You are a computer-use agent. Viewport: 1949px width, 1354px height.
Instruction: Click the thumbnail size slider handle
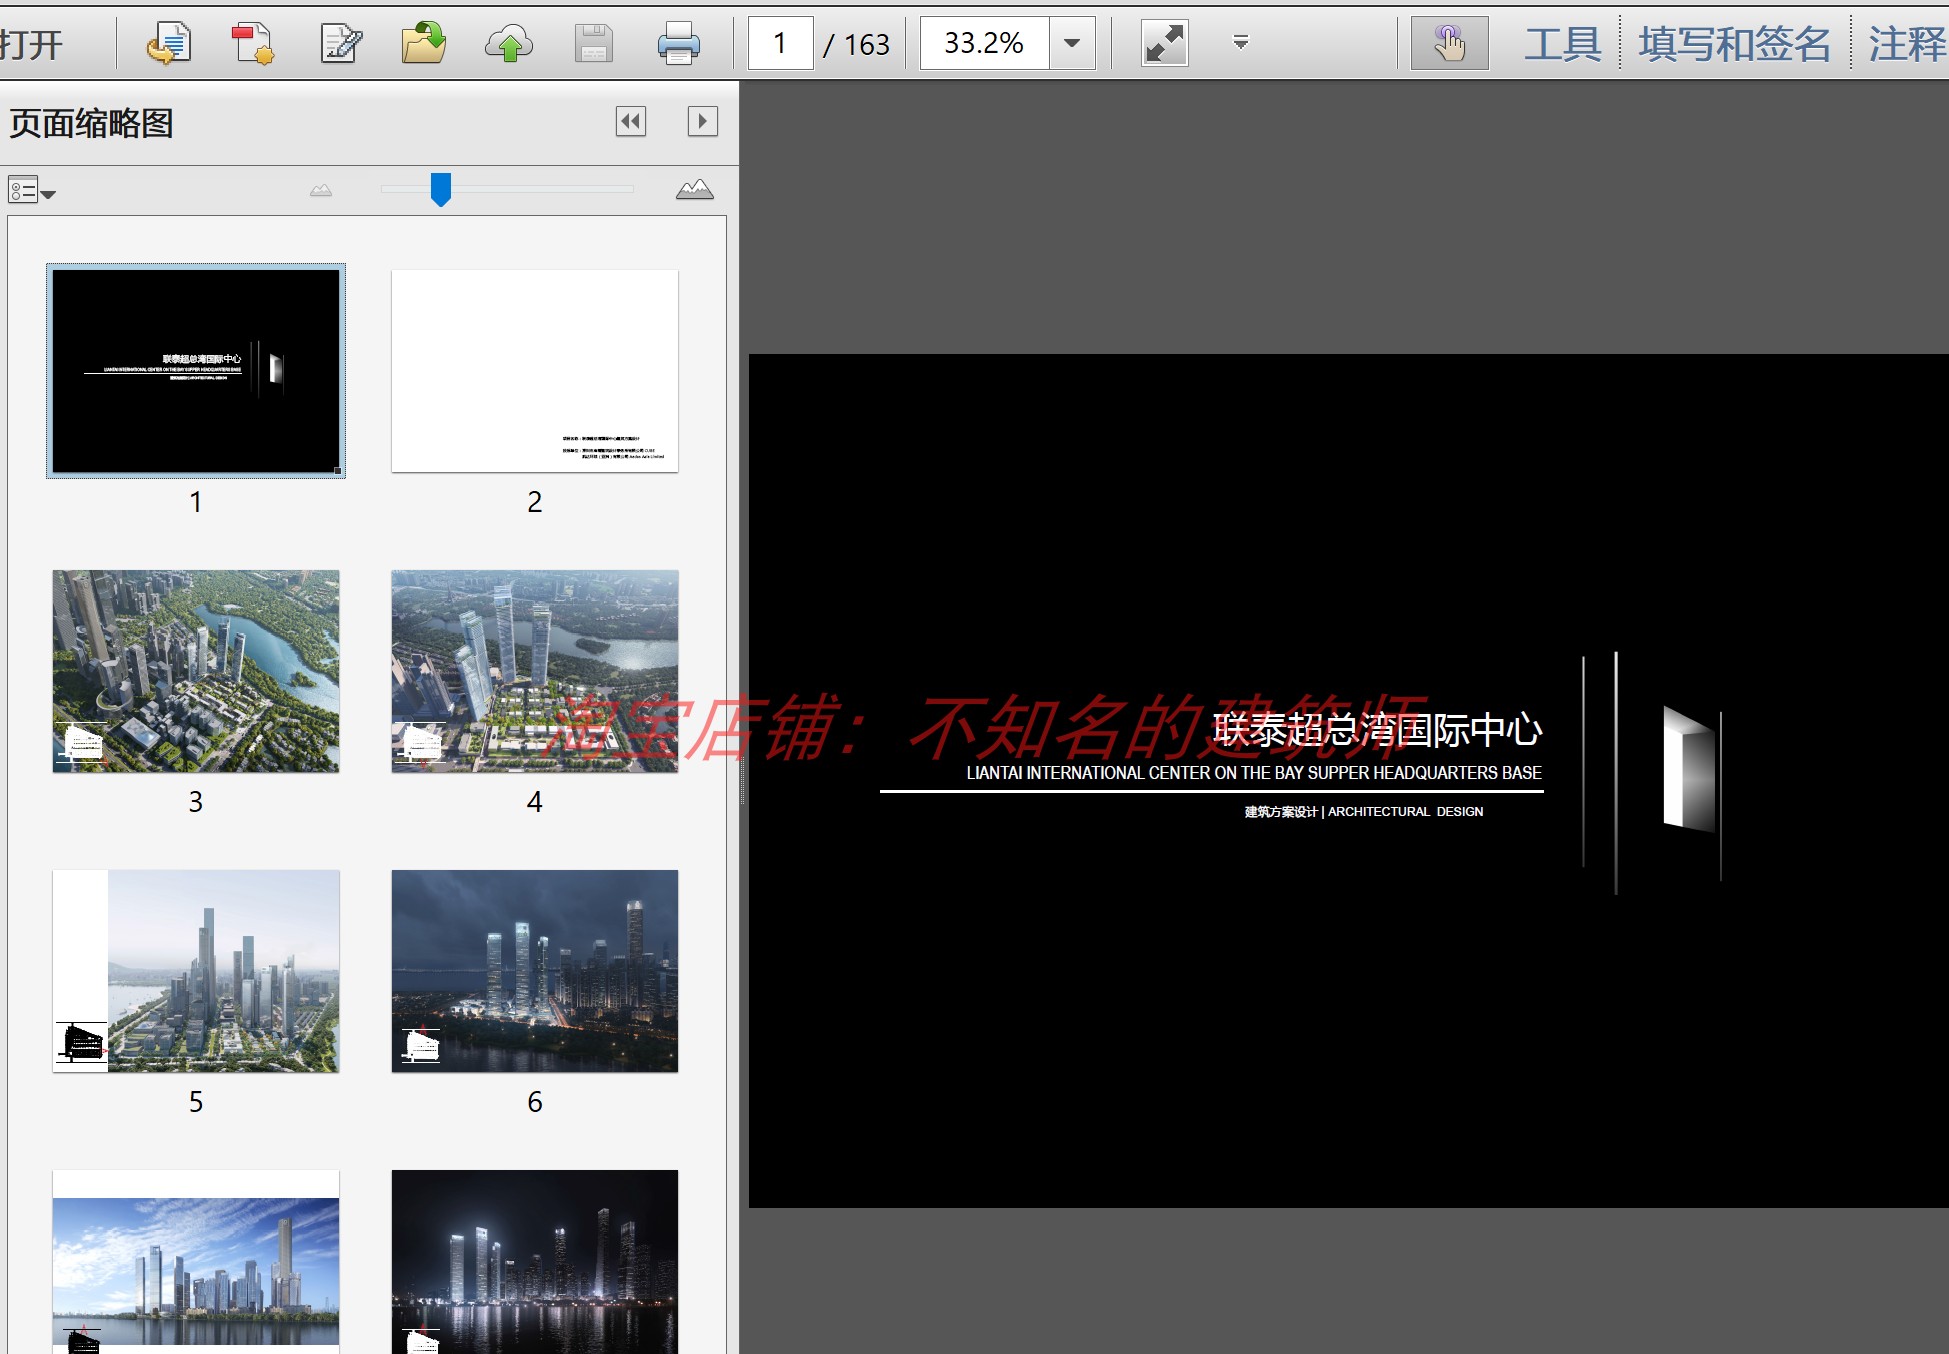pos(440,189)
